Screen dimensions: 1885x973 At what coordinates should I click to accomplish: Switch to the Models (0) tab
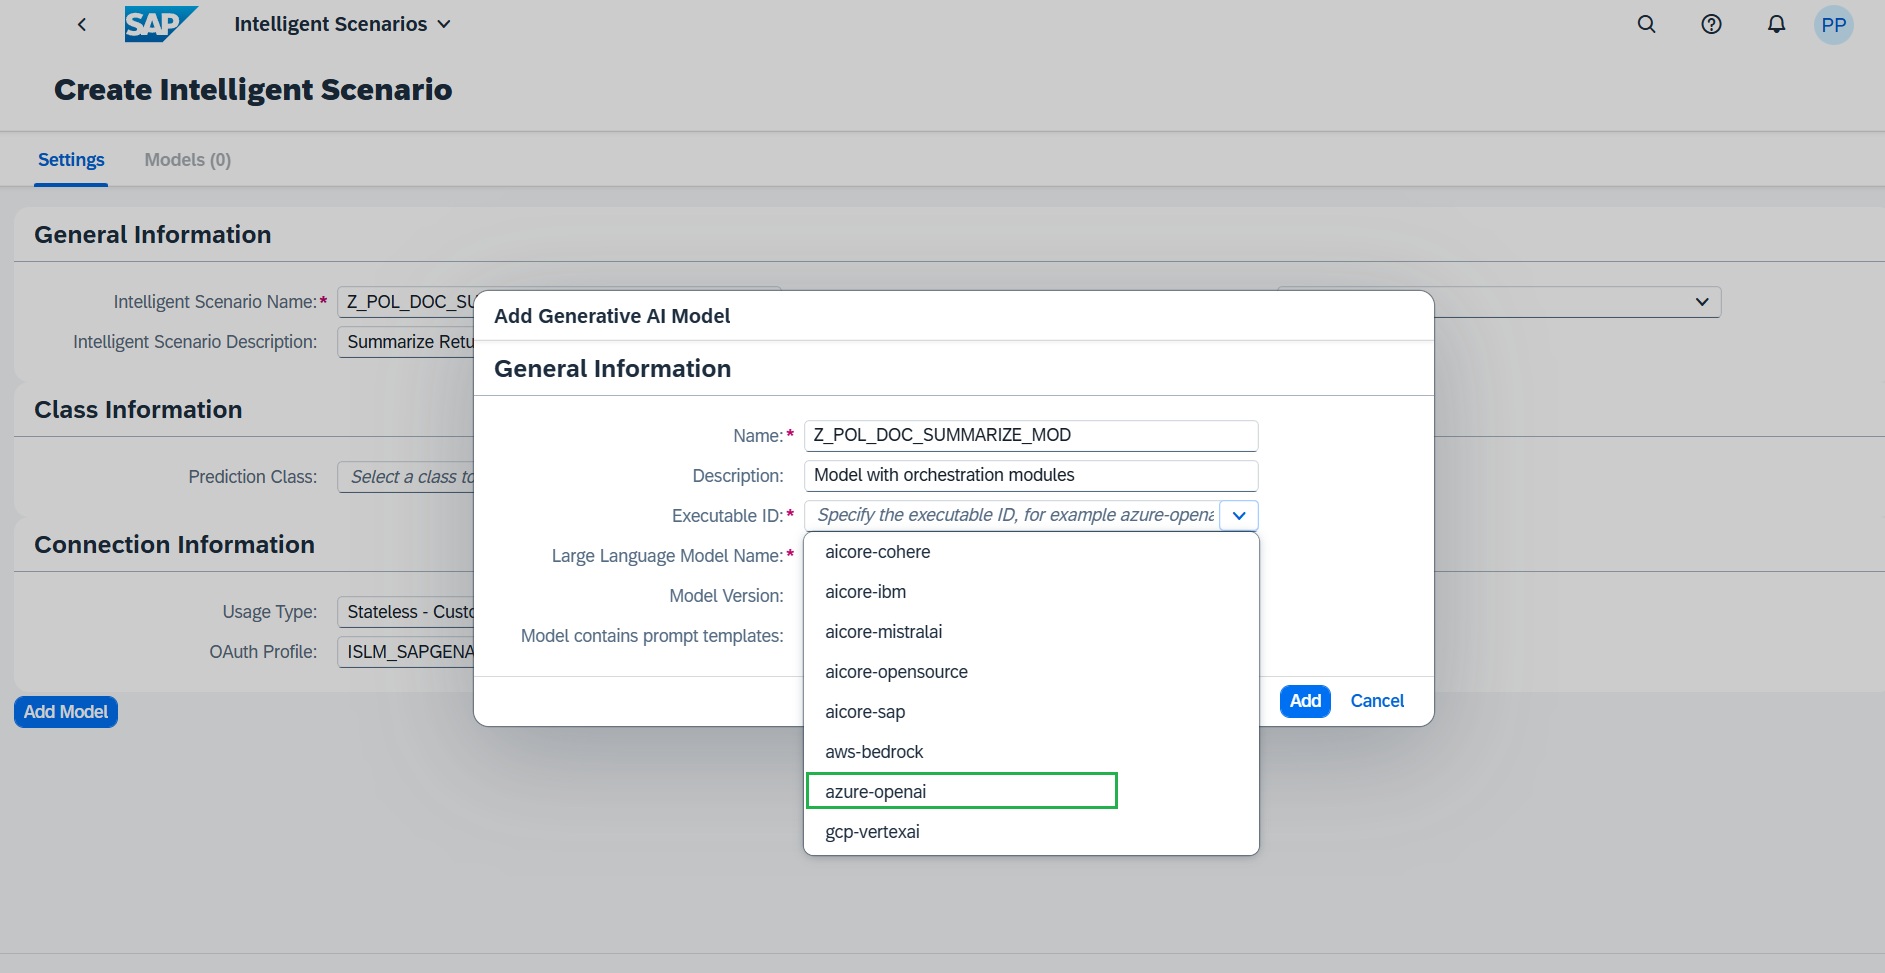tap(188, 160)
